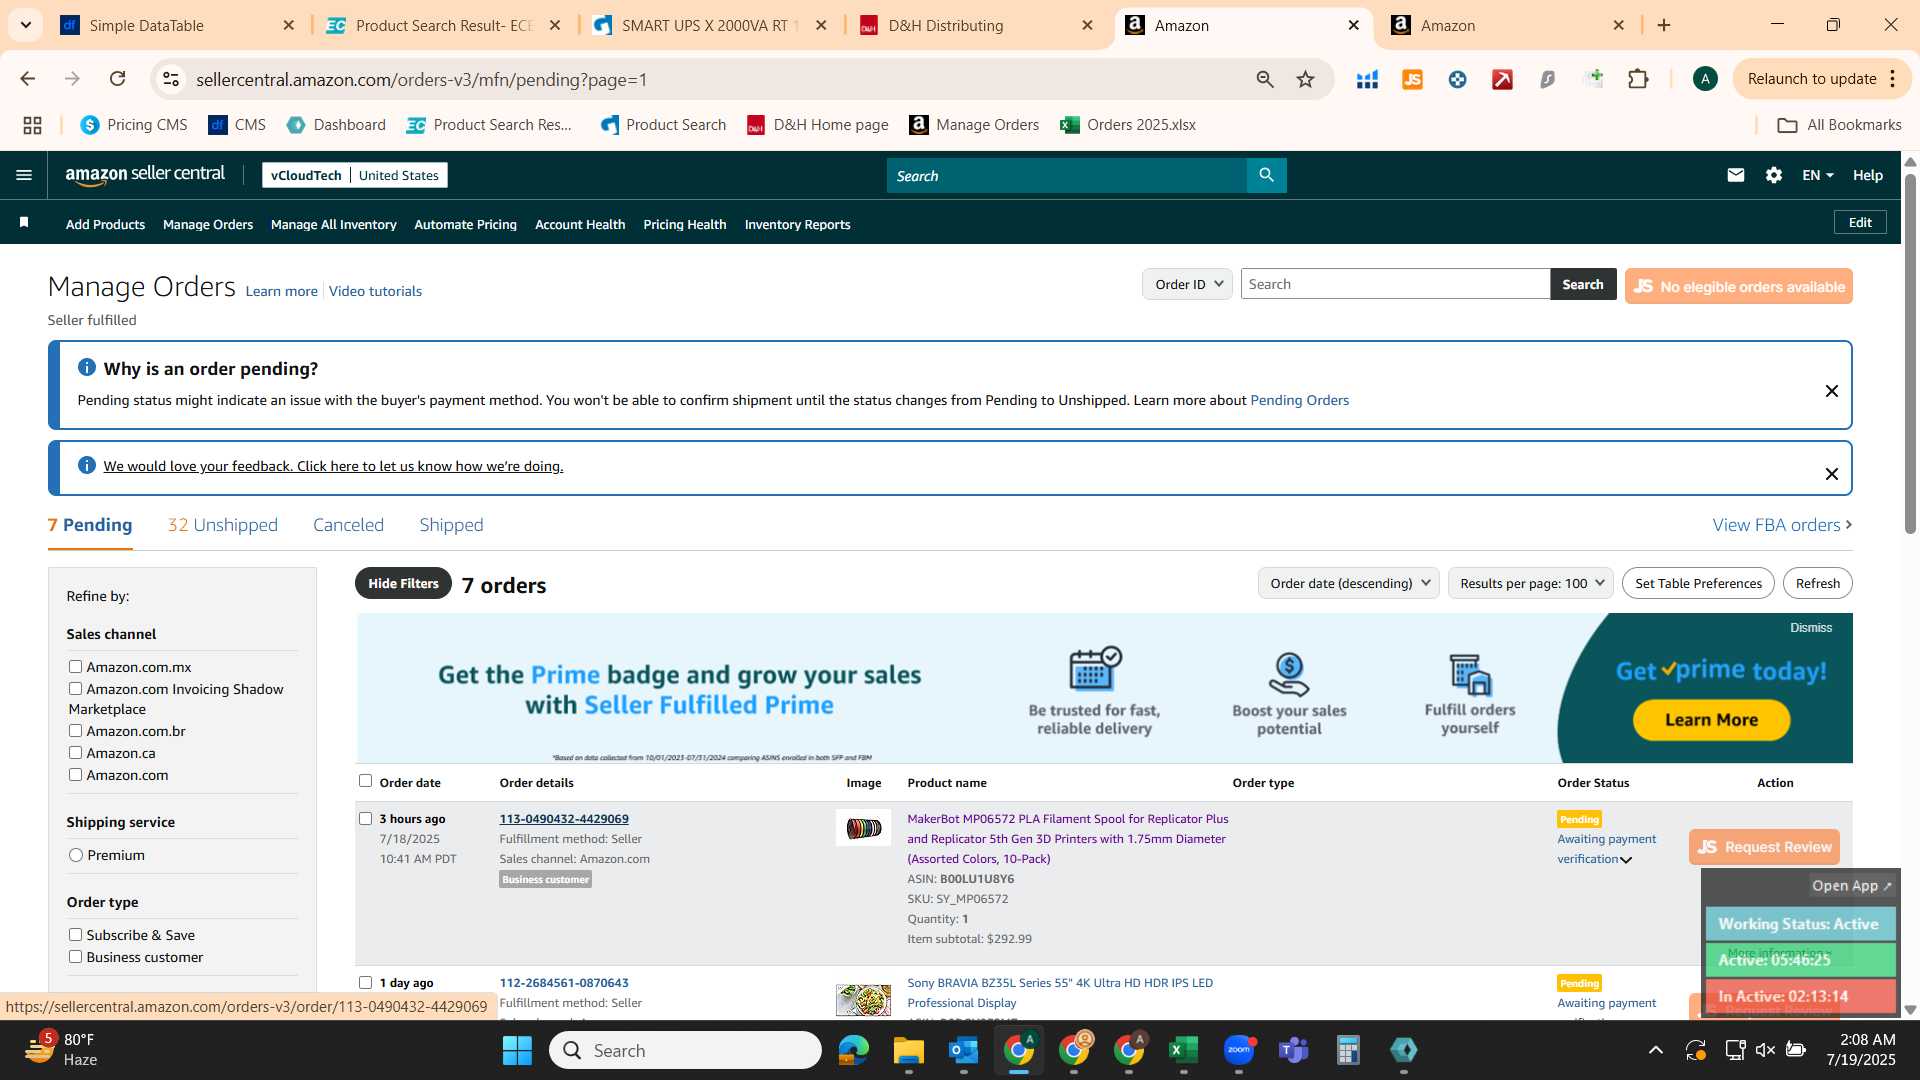Follow the View FBA orders chevron link
This screenshot has height=1080, width=1920.
click(x=1782, y=524)
